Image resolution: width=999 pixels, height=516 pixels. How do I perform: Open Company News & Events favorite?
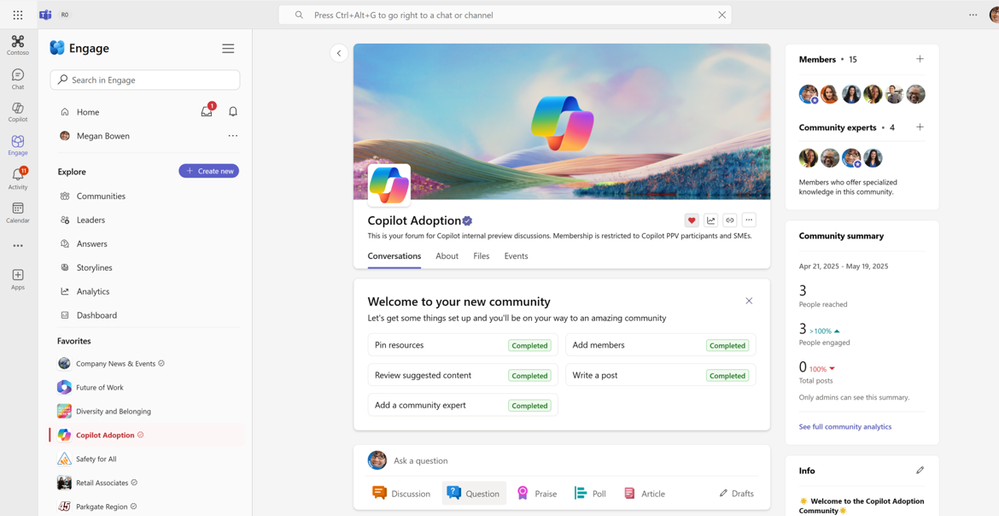click(x=115, y=363)
